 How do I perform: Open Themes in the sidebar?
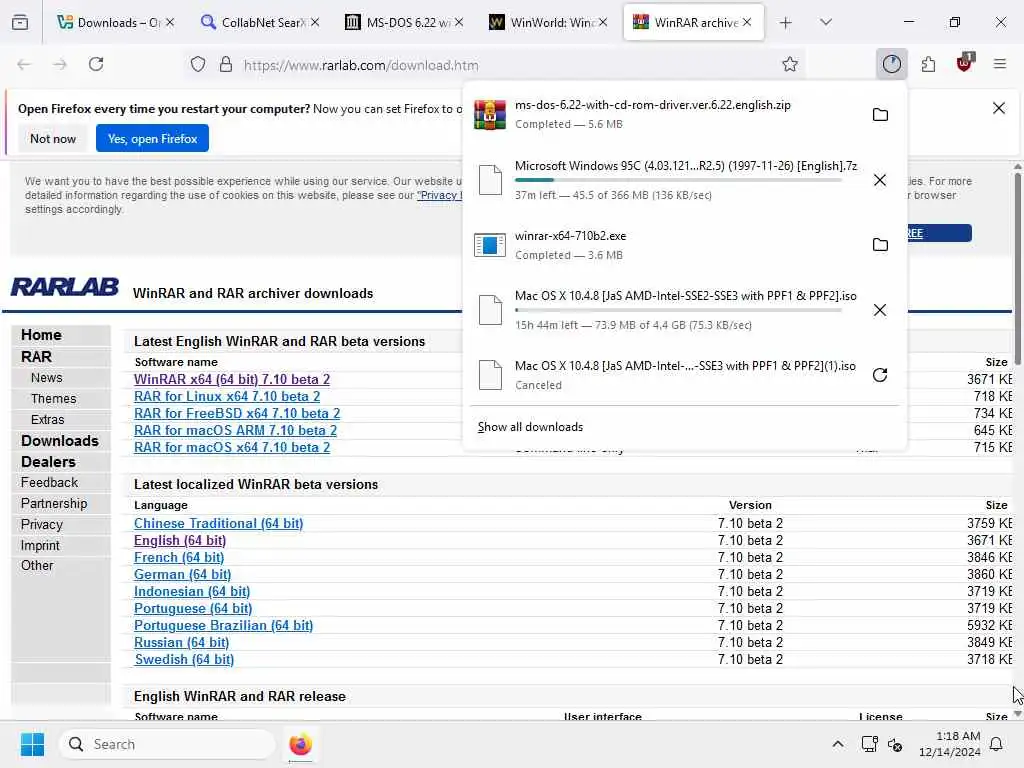[54, 398]
